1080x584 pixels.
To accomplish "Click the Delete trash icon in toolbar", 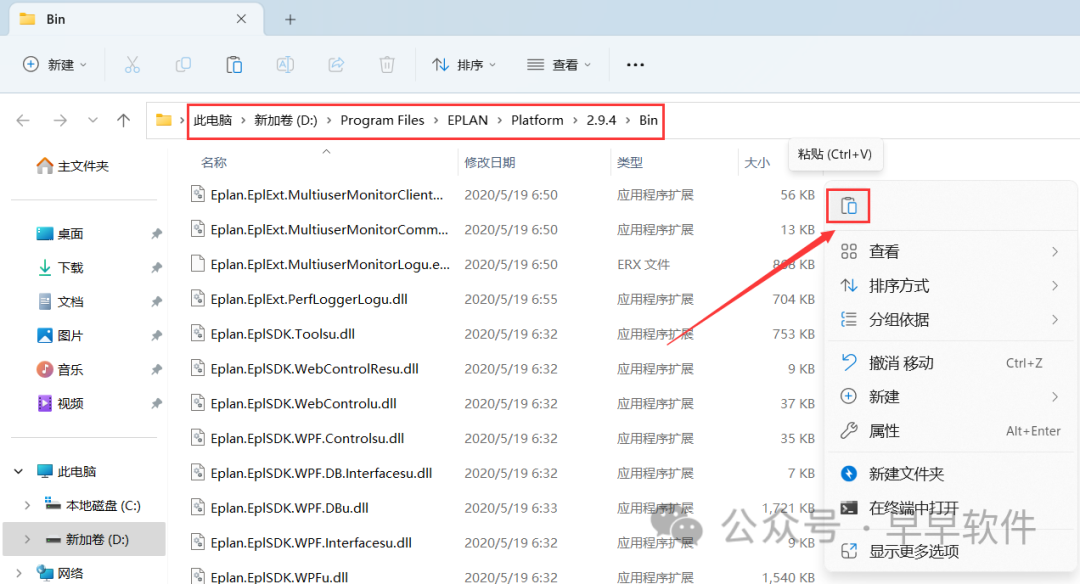I will coord(387,65).
